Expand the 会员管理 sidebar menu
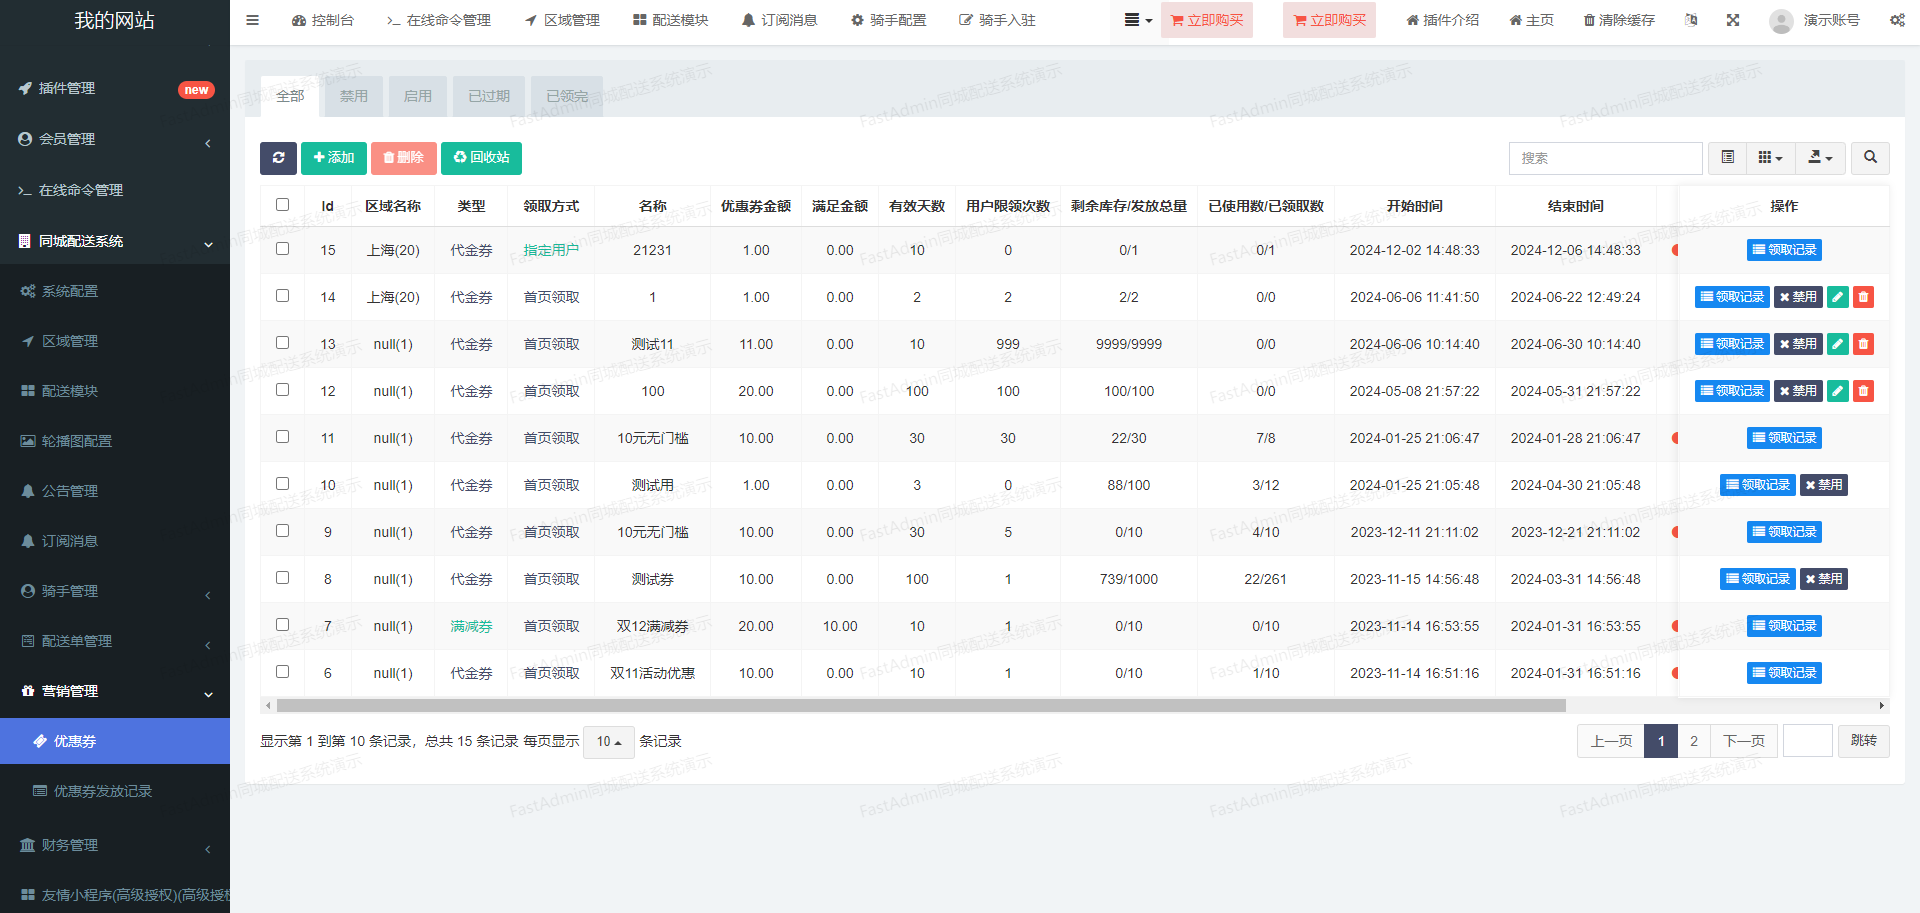Image resolution: width=1920 pixels, height=913 pixels. (x=115, y=139)
